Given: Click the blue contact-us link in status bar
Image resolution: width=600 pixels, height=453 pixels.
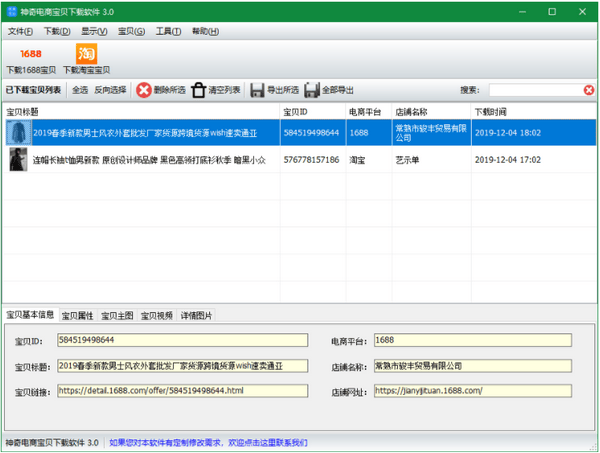Looking at the screenshot, I should pos(208,442).
